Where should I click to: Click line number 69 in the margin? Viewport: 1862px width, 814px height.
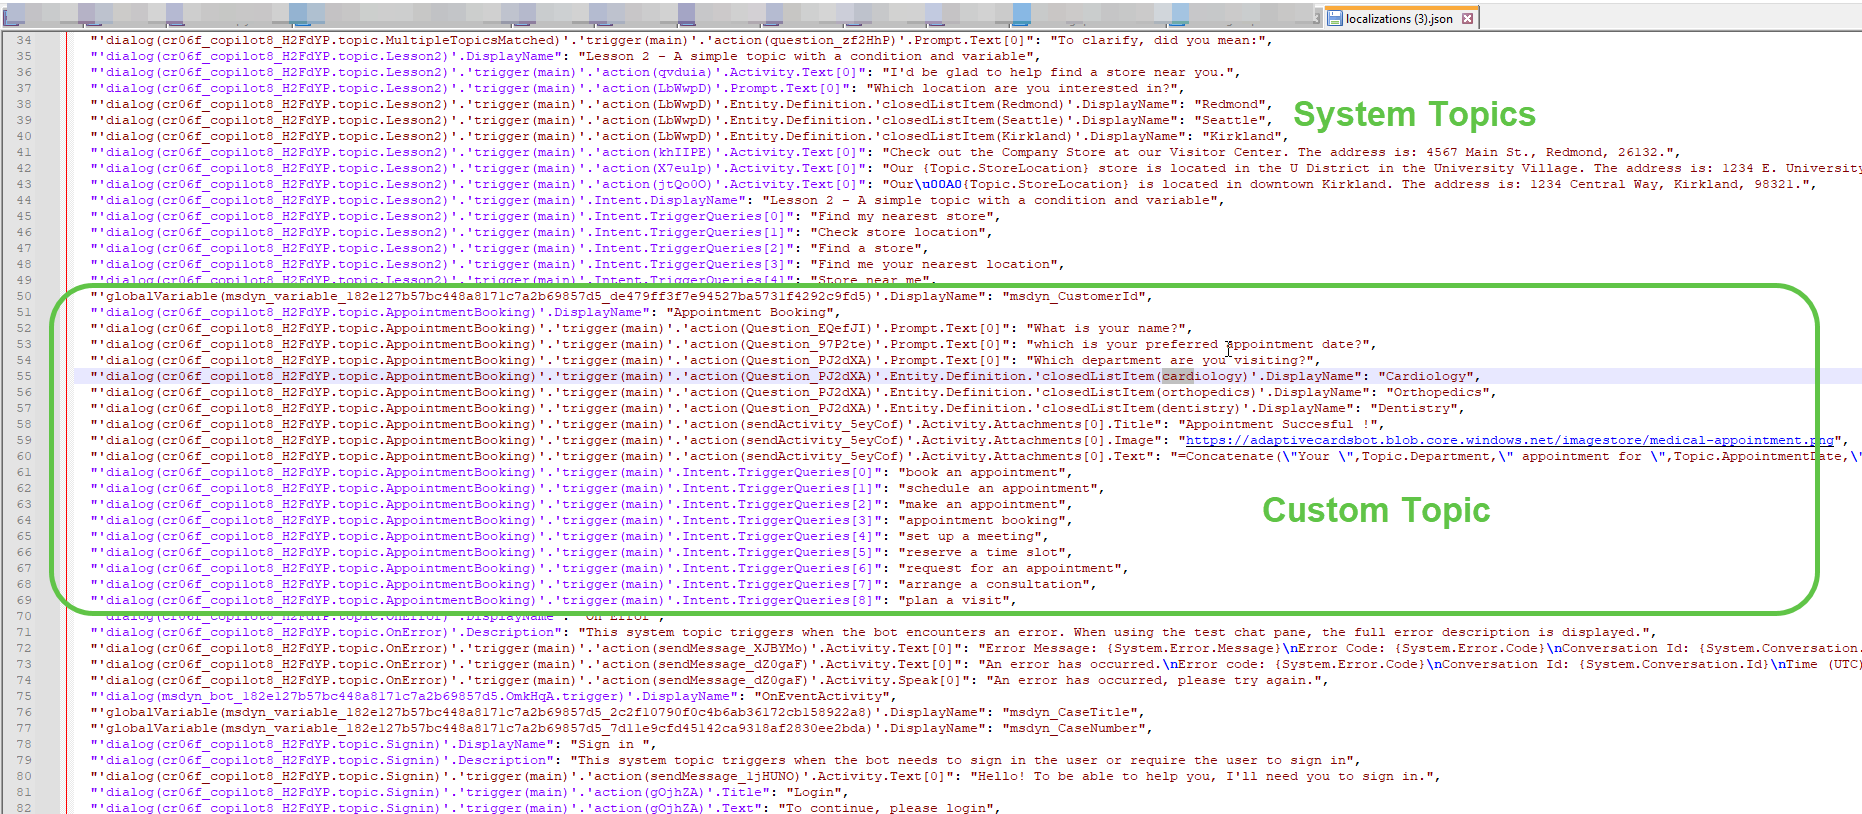tap(24, 600)
